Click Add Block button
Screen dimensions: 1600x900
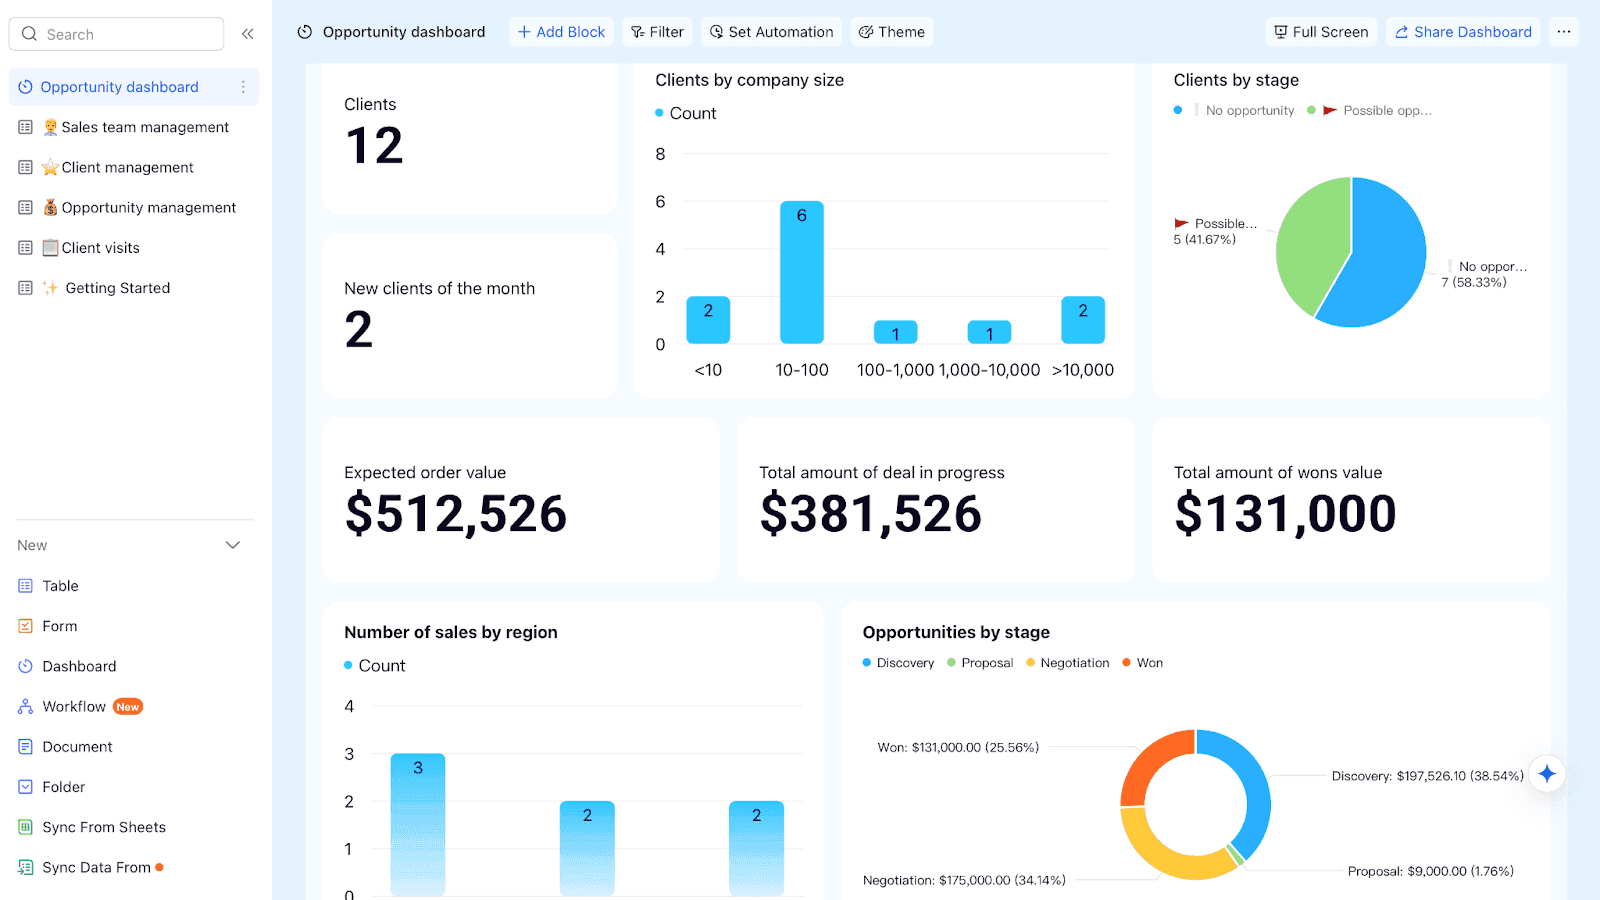pos(561,32)
